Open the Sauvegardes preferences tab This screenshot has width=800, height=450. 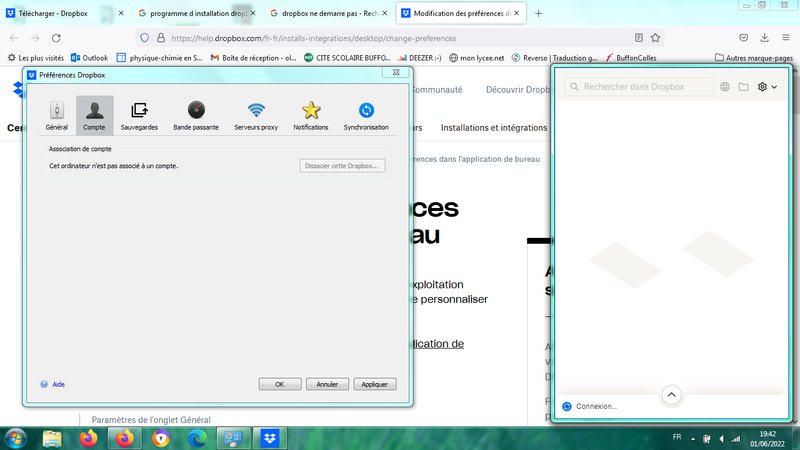(139, 115)
